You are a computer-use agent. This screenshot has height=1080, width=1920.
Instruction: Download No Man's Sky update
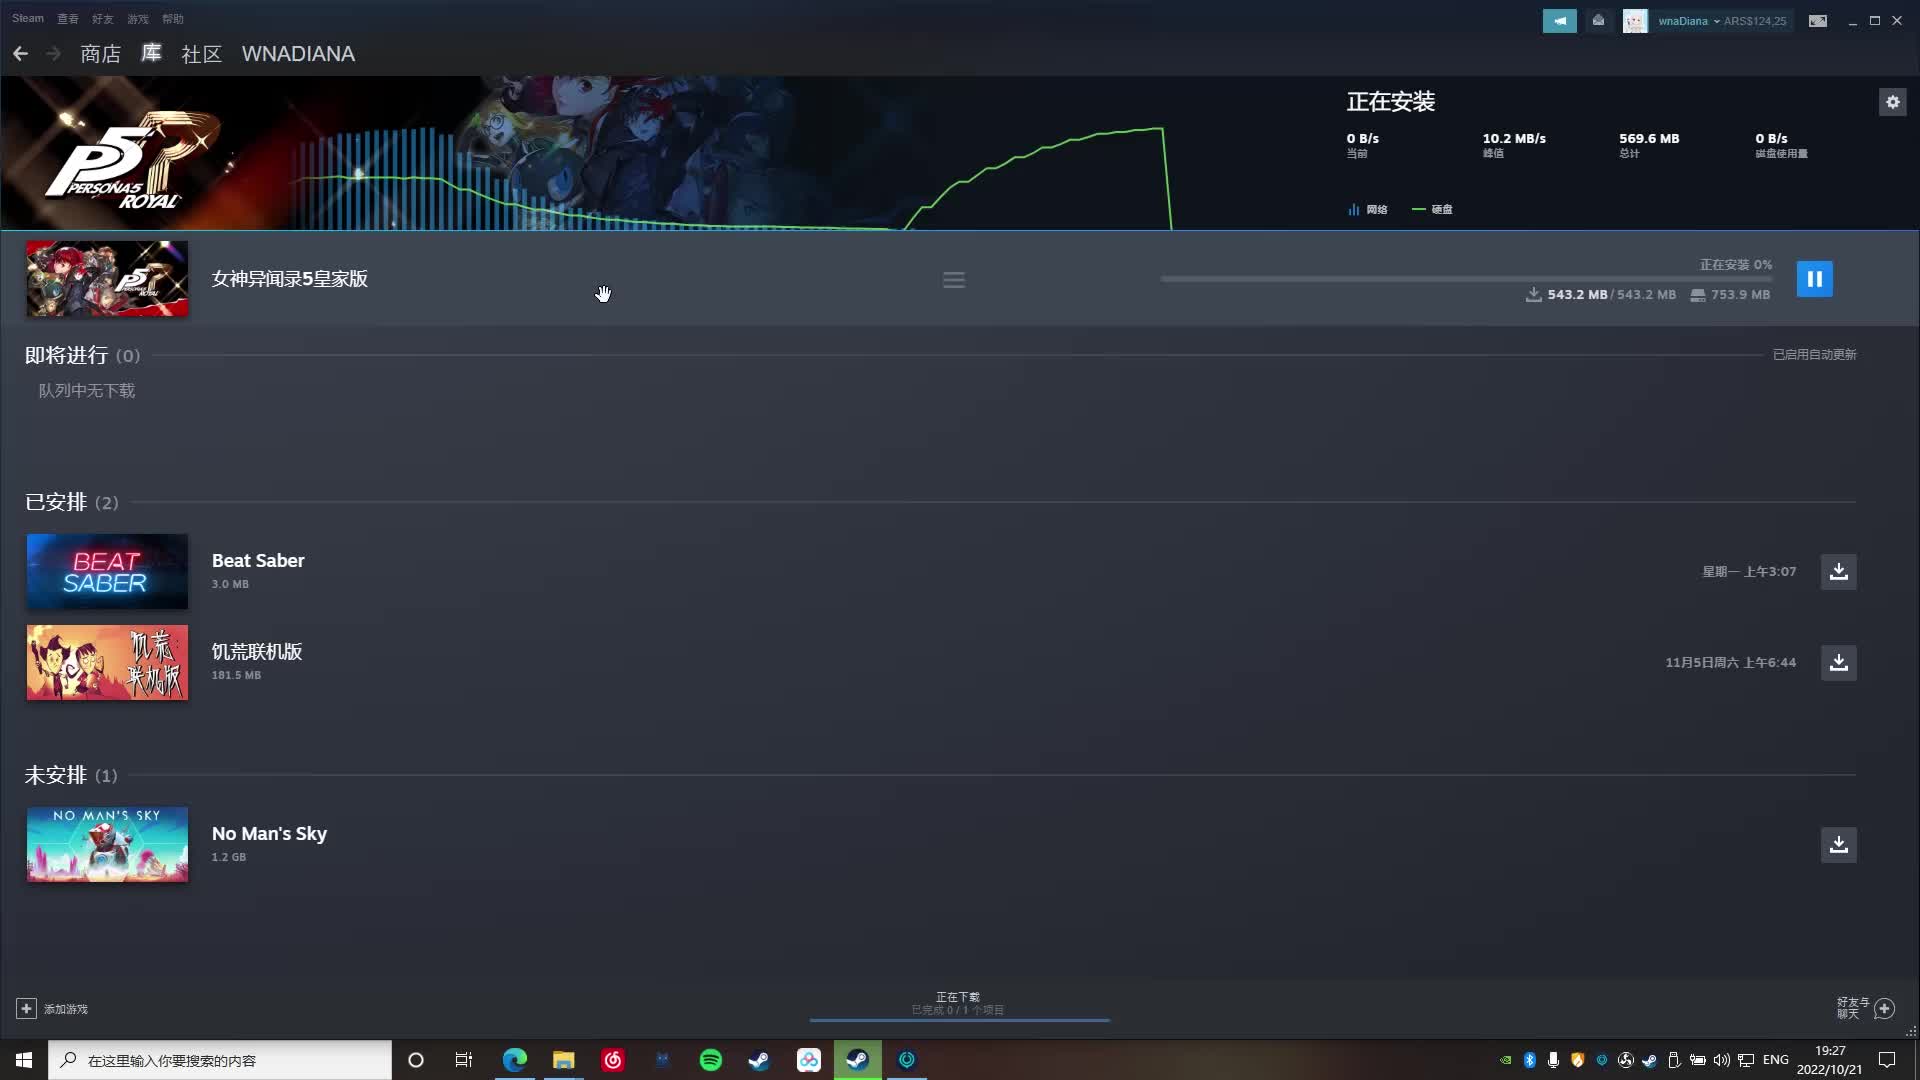pos(1838,845)
